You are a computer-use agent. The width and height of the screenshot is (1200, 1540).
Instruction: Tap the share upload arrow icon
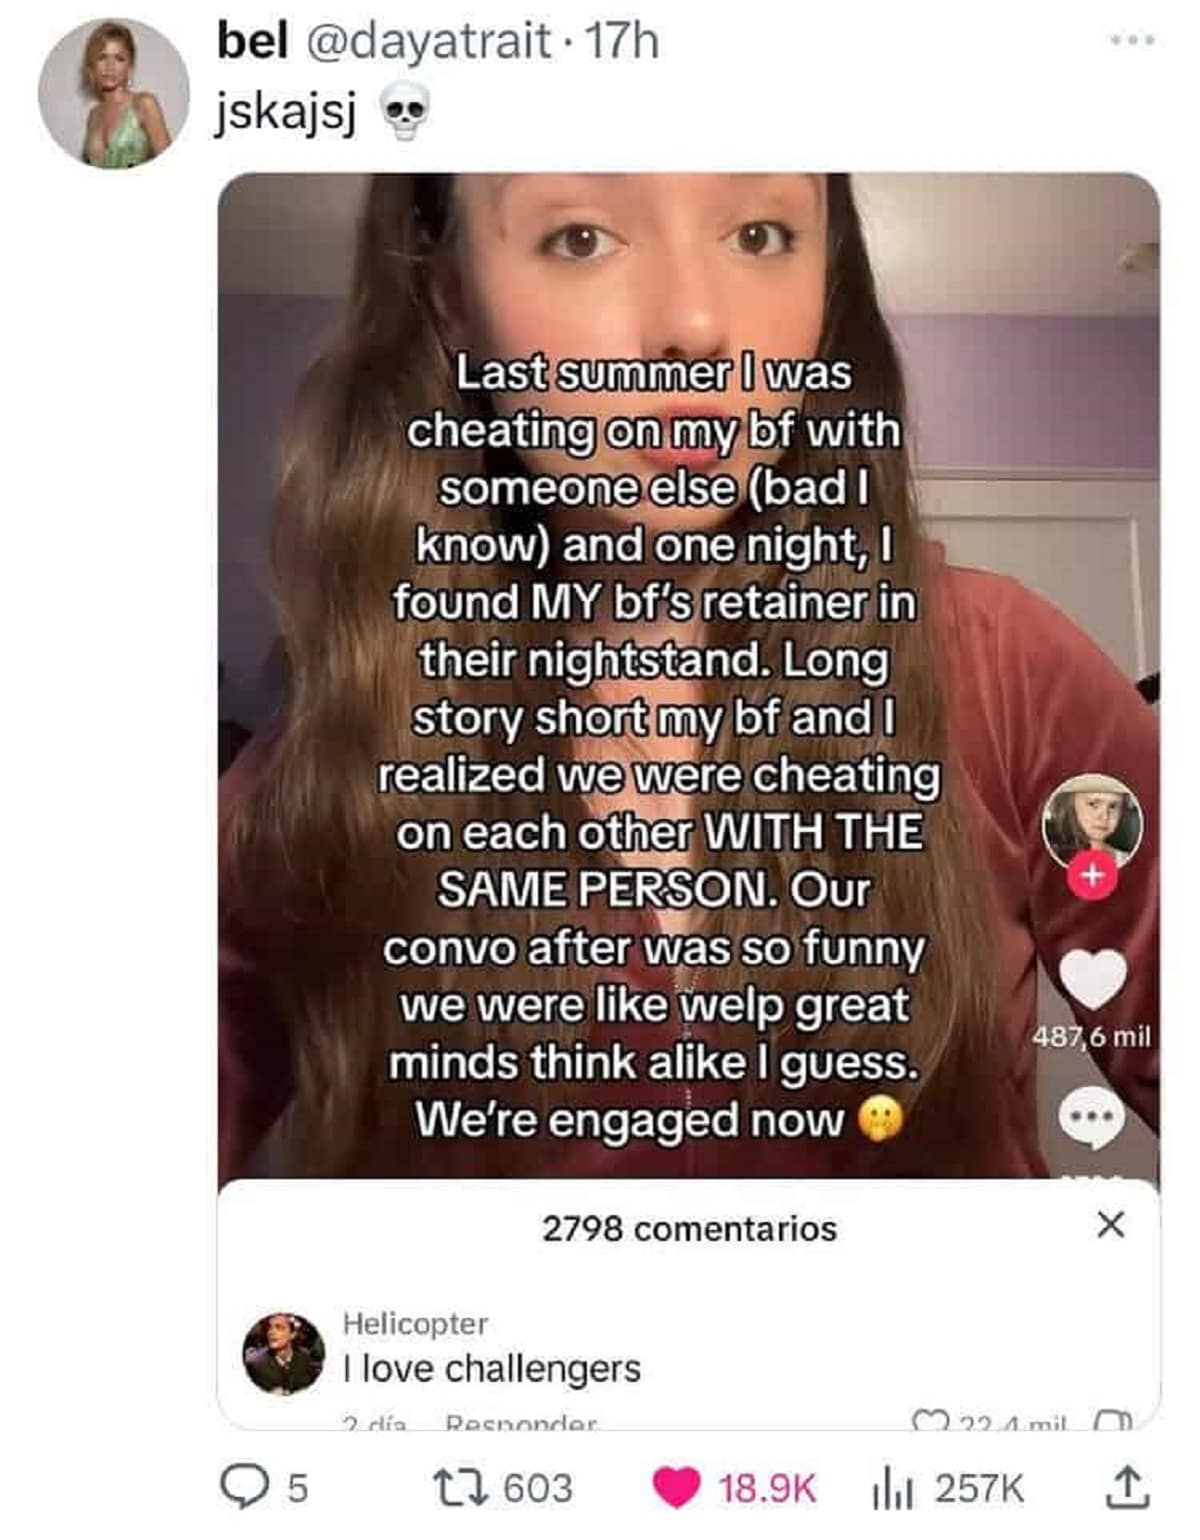1128,1487
